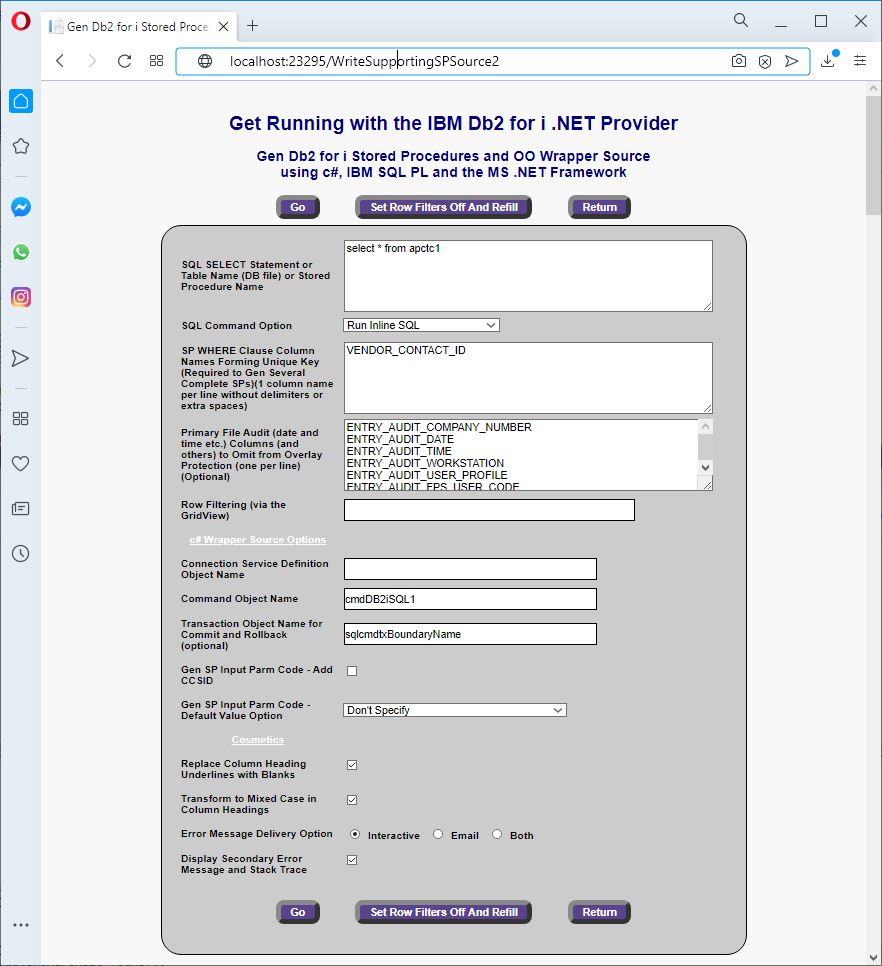The width and height of the screenshot is (882, 966).
Task: Open c# Wrapper Source Options link
Action: pos(257,540)
